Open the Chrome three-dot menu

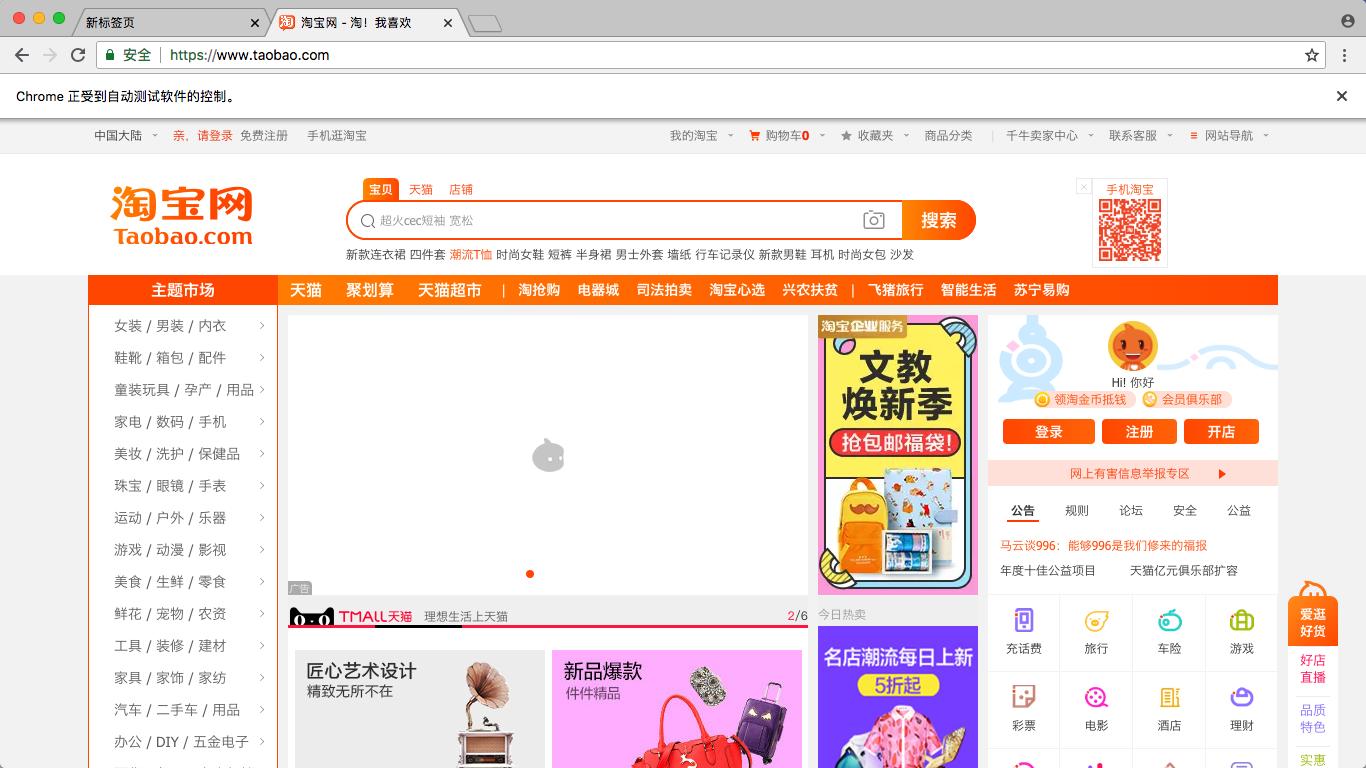1346,55
